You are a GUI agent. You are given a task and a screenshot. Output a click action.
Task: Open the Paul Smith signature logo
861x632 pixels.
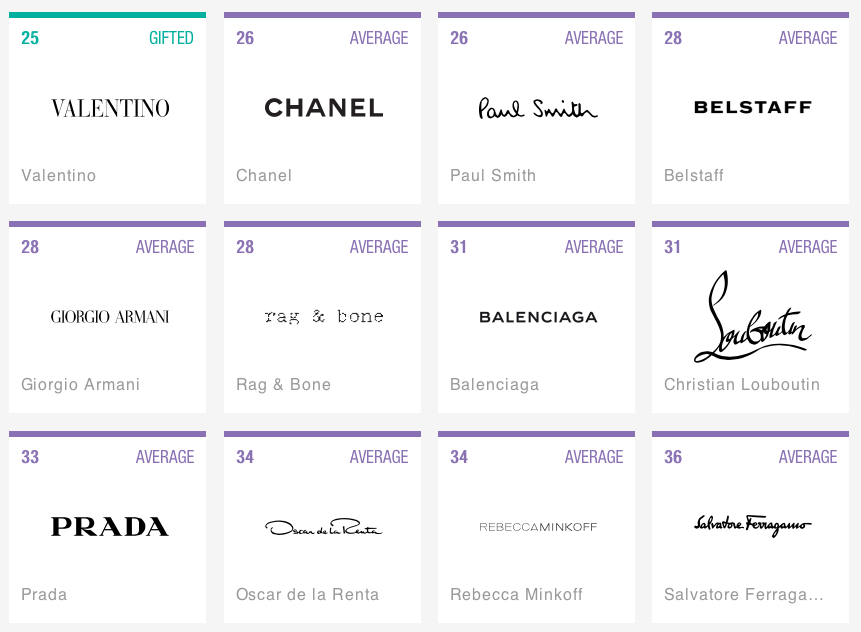[x=538, y=108]
